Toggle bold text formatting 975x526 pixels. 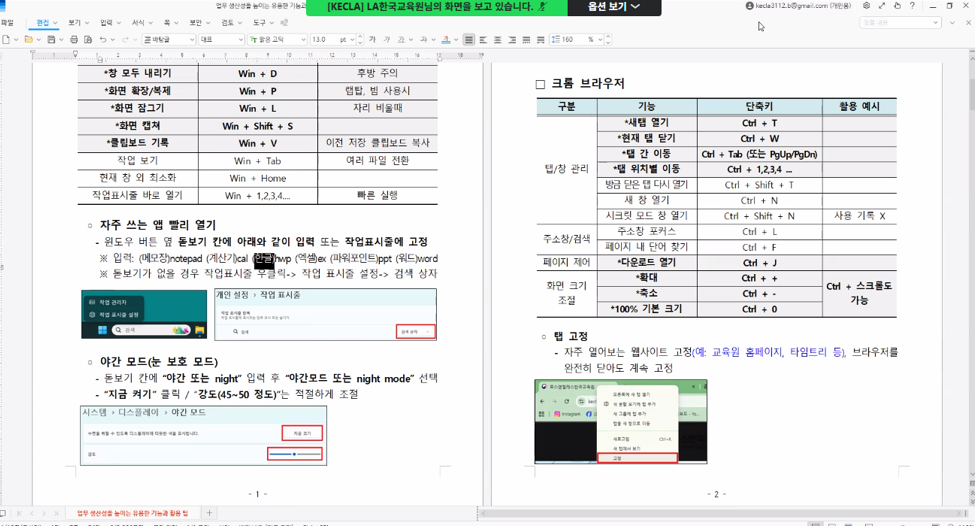point(373,40)
